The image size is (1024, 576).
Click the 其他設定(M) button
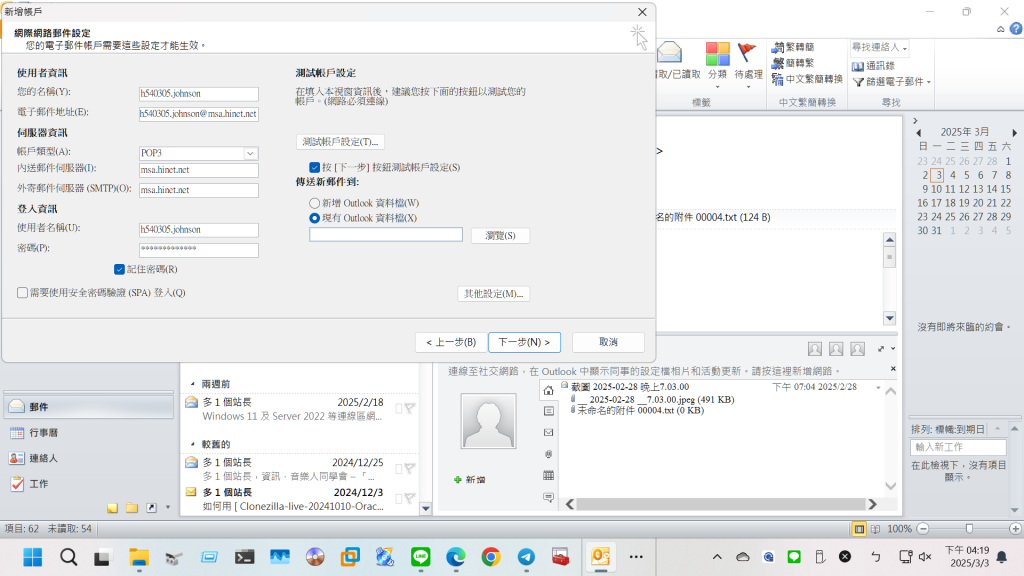492,294
